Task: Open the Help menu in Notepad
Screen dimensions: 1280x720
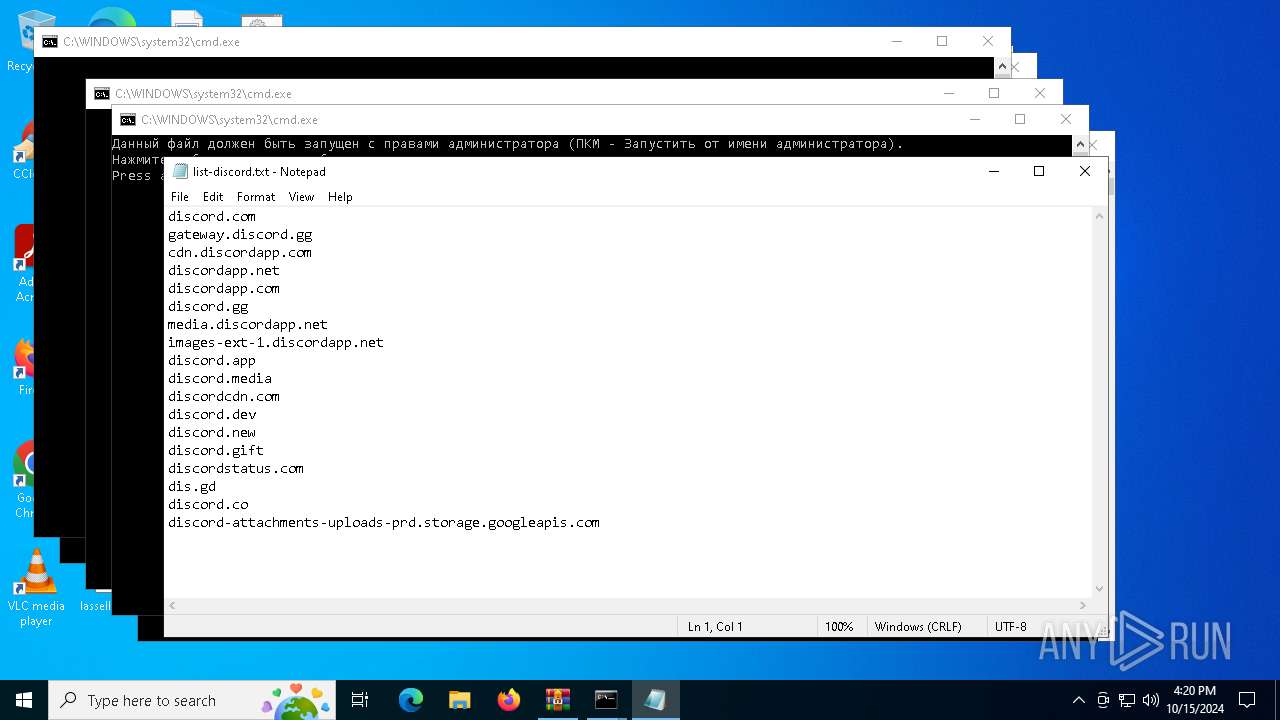Action: (x=340, y=197)
